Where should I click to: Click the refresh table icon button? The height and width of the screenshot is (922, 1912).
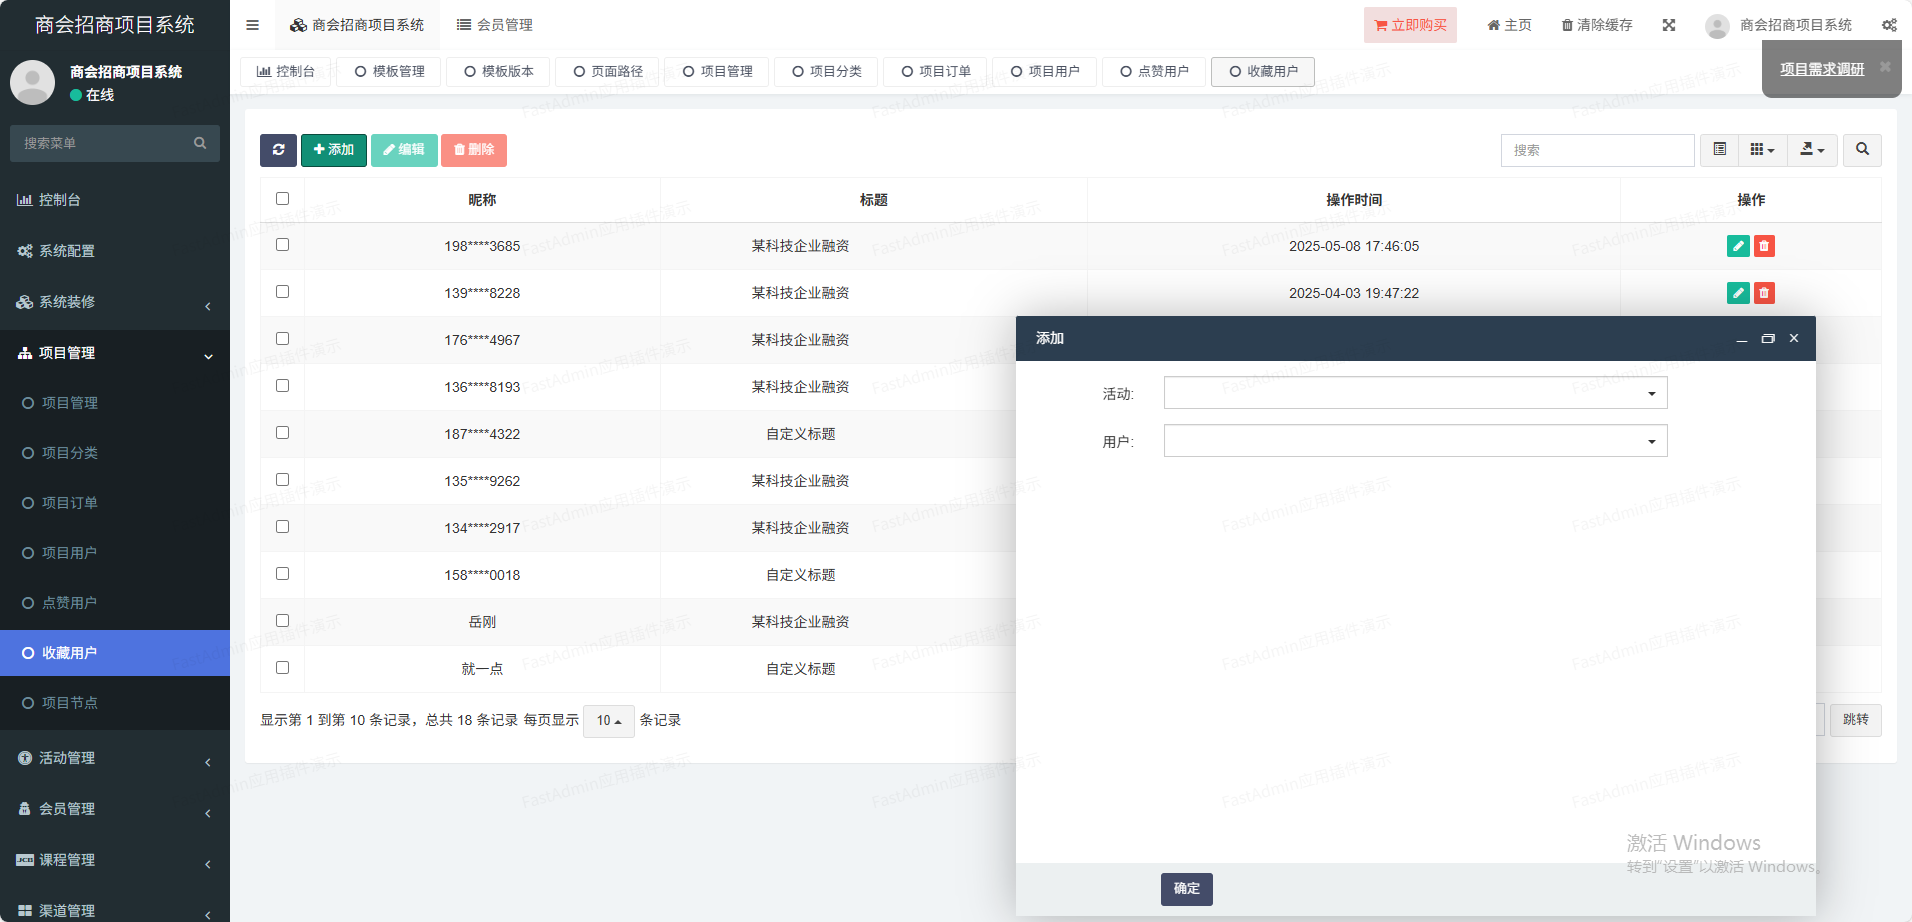click(x=278, y=150)
